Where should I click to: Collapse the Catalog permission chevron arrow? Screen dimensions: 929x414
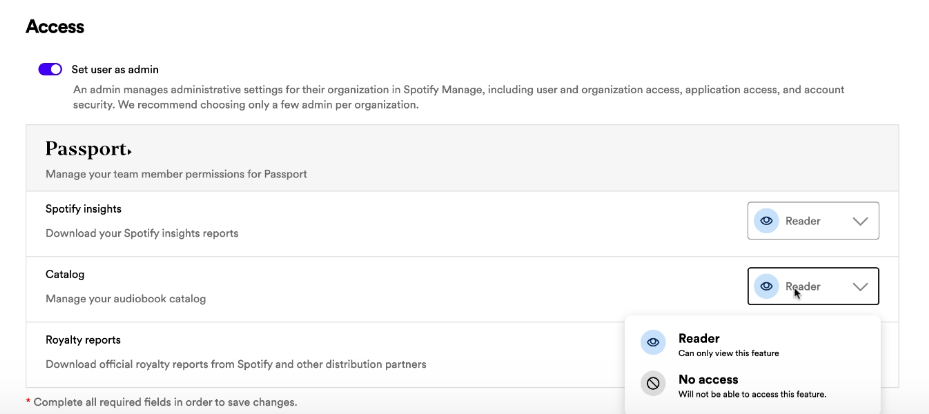[860, 287]
